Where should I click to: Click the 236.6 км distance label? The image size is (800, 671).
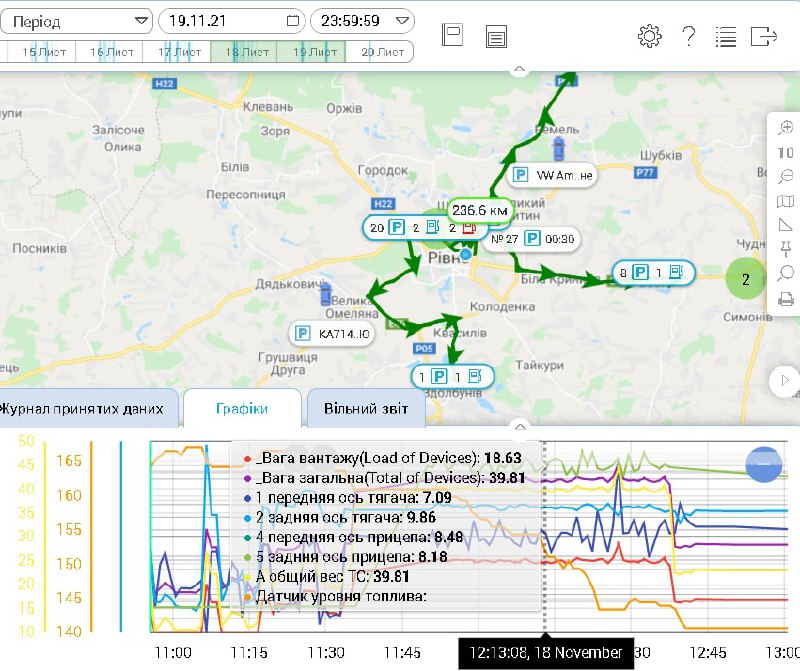pos(480,211)
